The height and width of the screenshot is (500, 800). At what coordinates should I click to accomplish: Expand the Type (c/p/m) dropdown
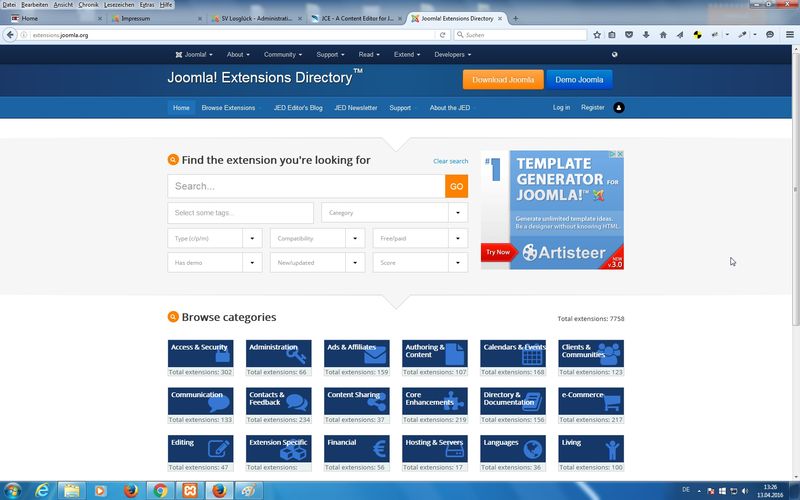215,238
